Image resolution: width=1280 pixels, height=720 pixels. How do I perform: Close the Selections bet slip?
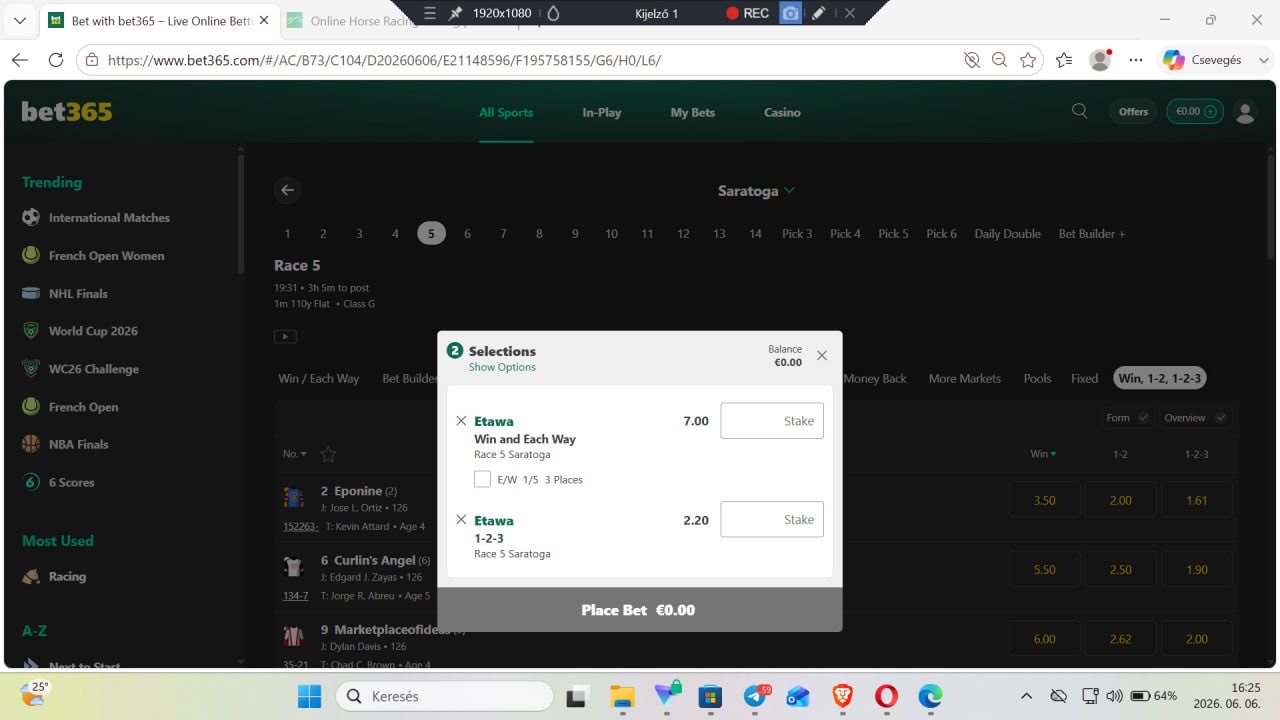[x=822, y=355]
